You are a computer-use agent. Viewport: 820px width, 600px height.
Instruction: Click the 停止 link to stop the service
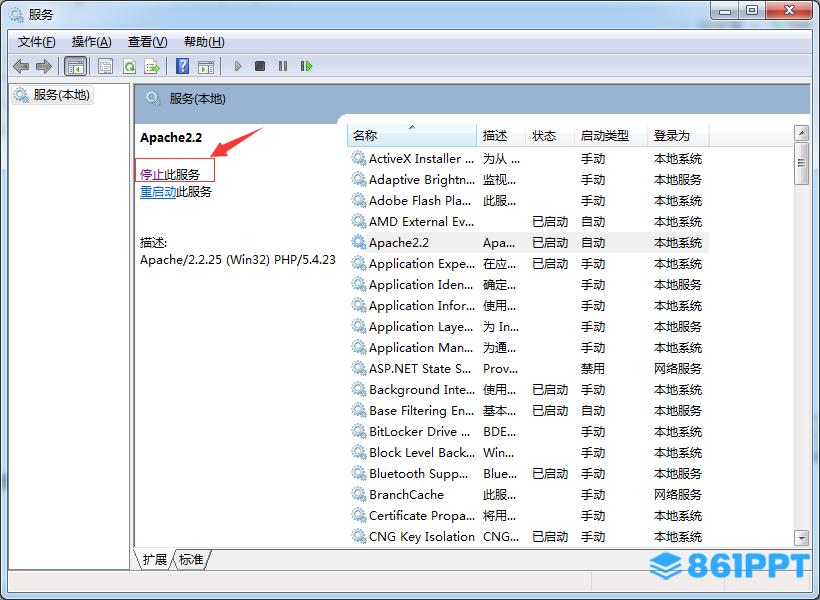pos(152,174)
